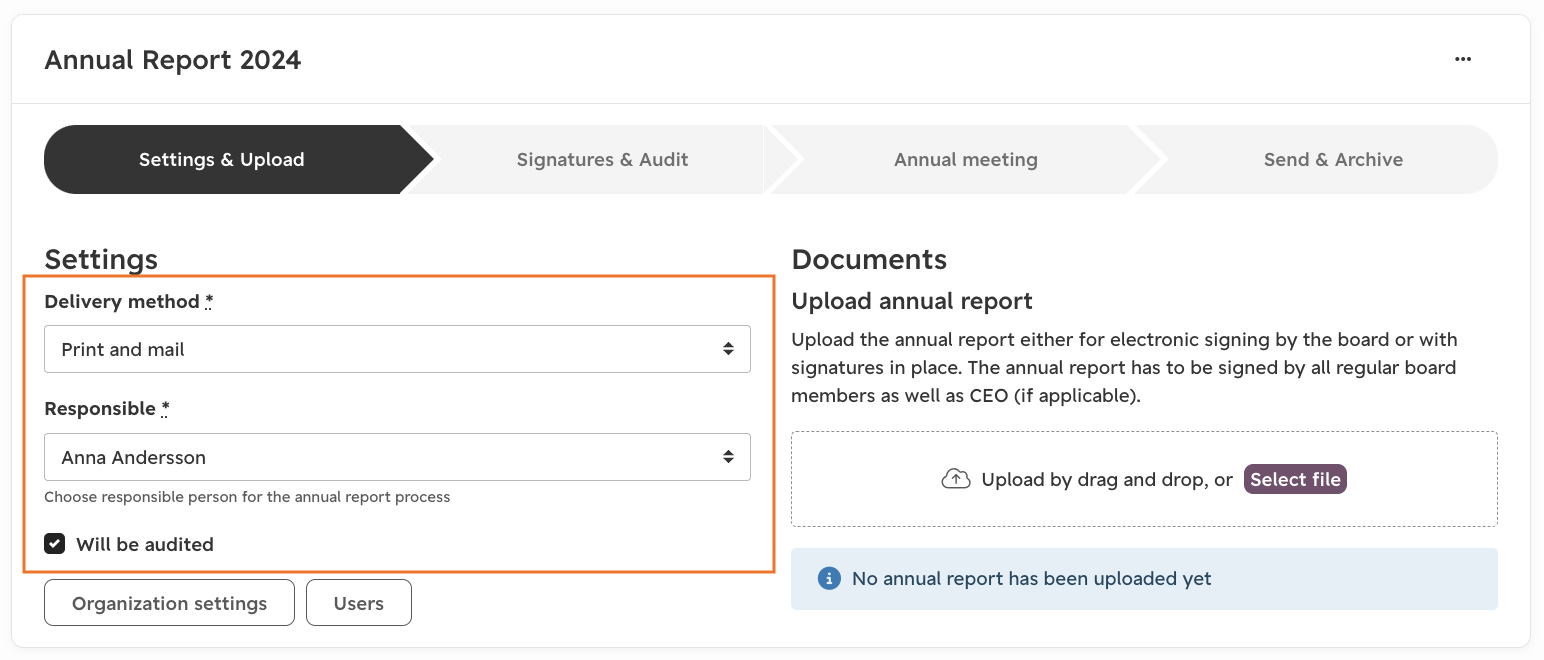Uncheck the Will be audited checkbox

point(55,544)
